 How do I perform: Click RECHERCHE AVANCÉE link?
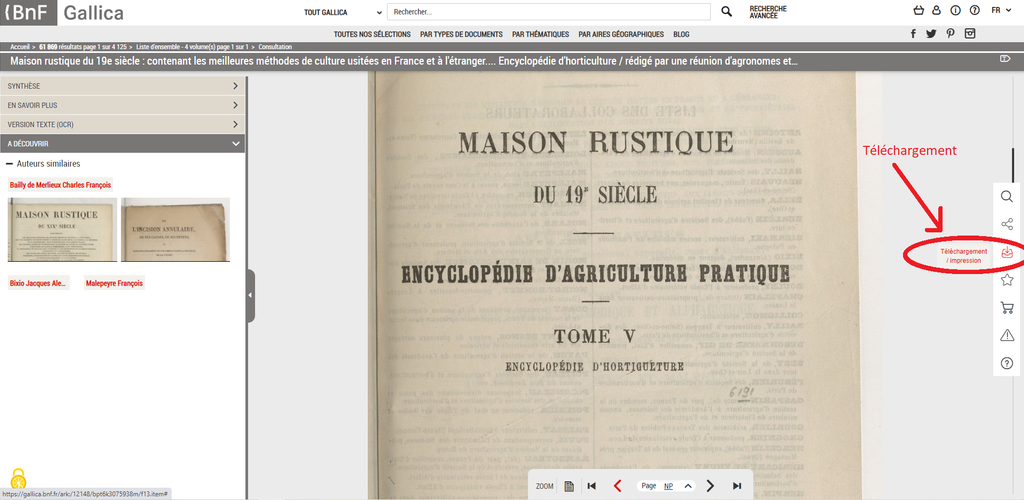point(768,12)
